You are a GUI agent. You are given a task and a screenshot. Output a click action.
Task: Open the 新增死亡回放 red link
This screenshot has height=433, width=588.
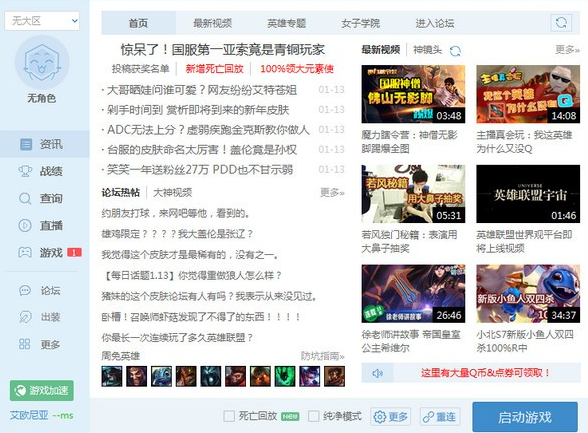click(x=214, y=69)
